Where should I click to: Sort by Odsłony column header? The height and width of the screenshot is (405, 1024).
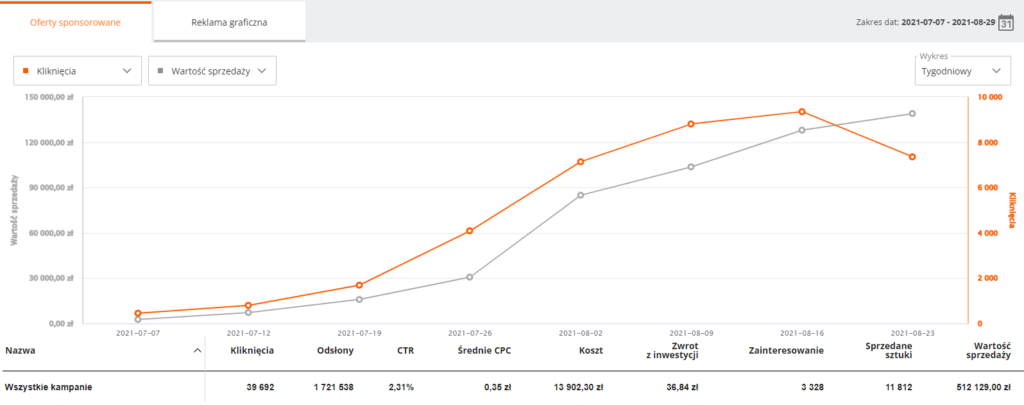333,350
